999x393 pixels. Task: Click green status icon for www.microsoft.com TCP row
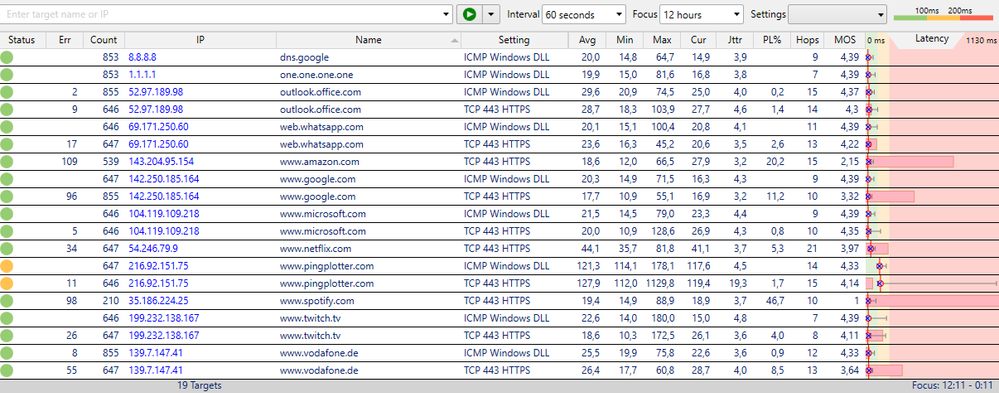pos(7,231)
